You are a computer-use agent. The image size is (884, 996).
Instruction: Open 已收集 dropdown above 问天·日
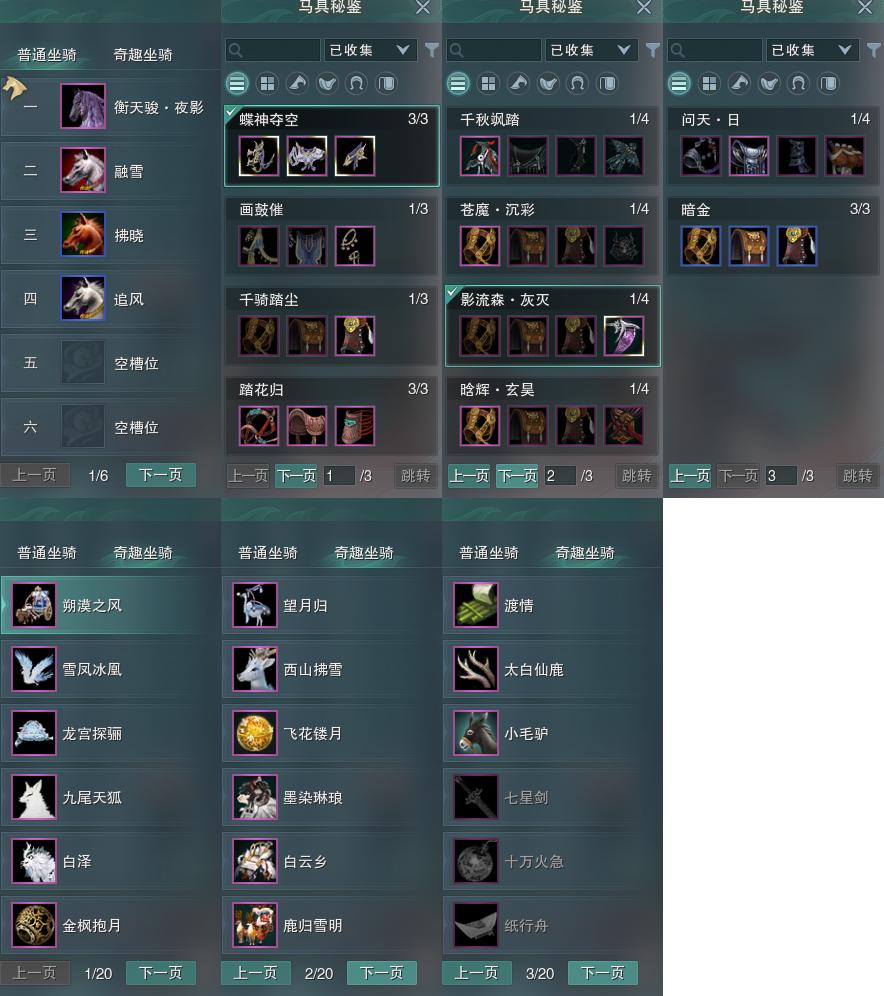pyautogui.click(x=812, y=50)
